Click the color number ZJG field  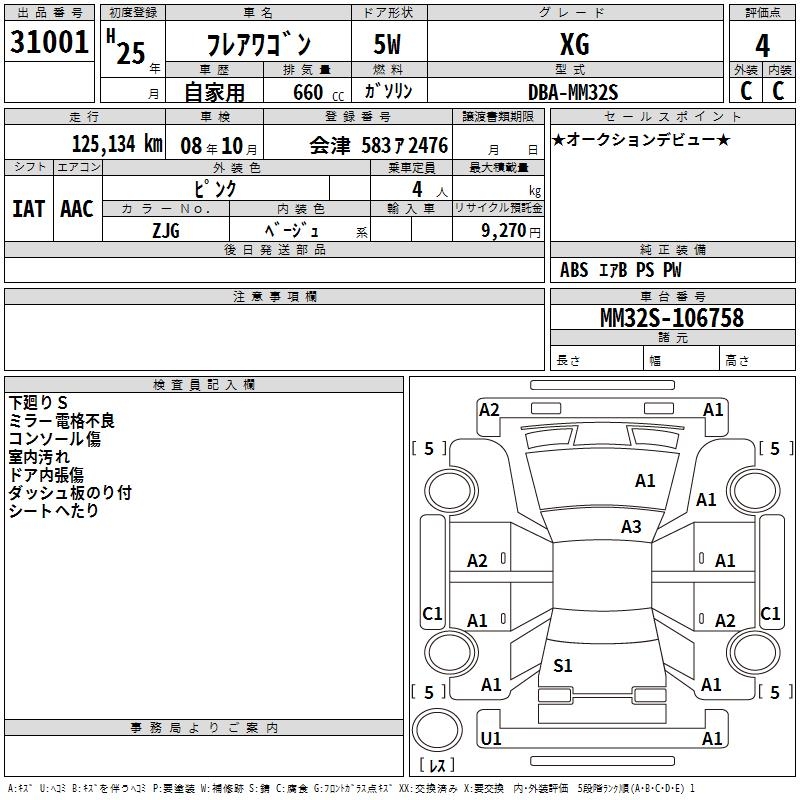point(166,230)
